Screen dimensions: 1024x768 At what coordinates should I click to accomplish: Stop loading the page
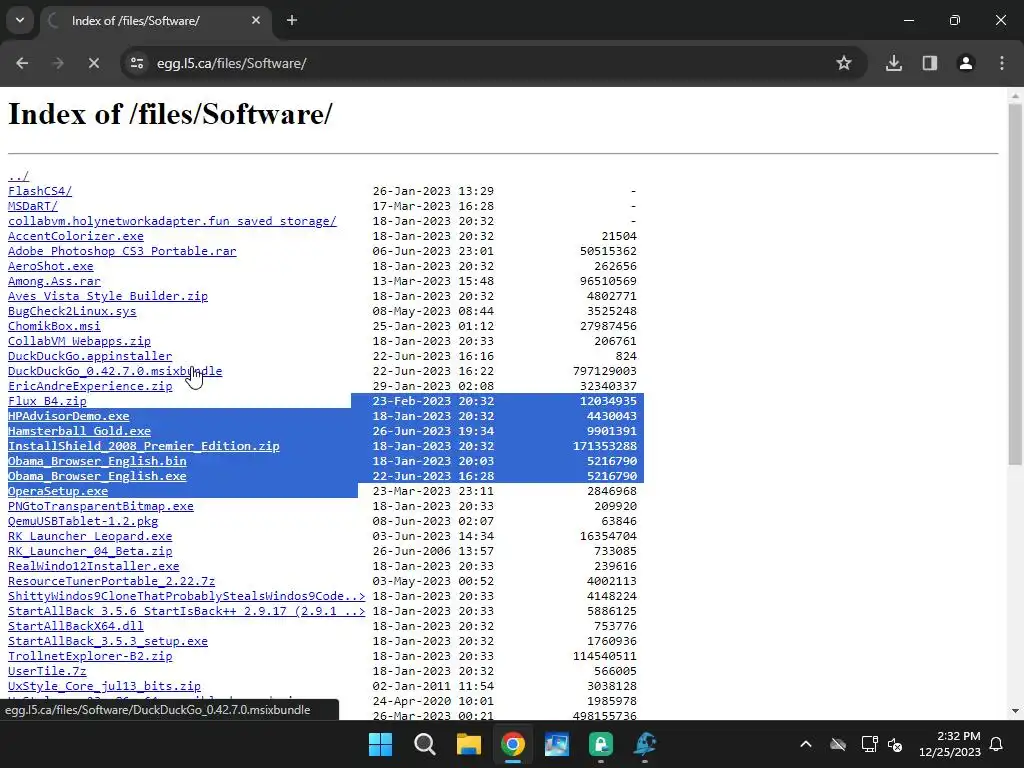pos(93,63)
